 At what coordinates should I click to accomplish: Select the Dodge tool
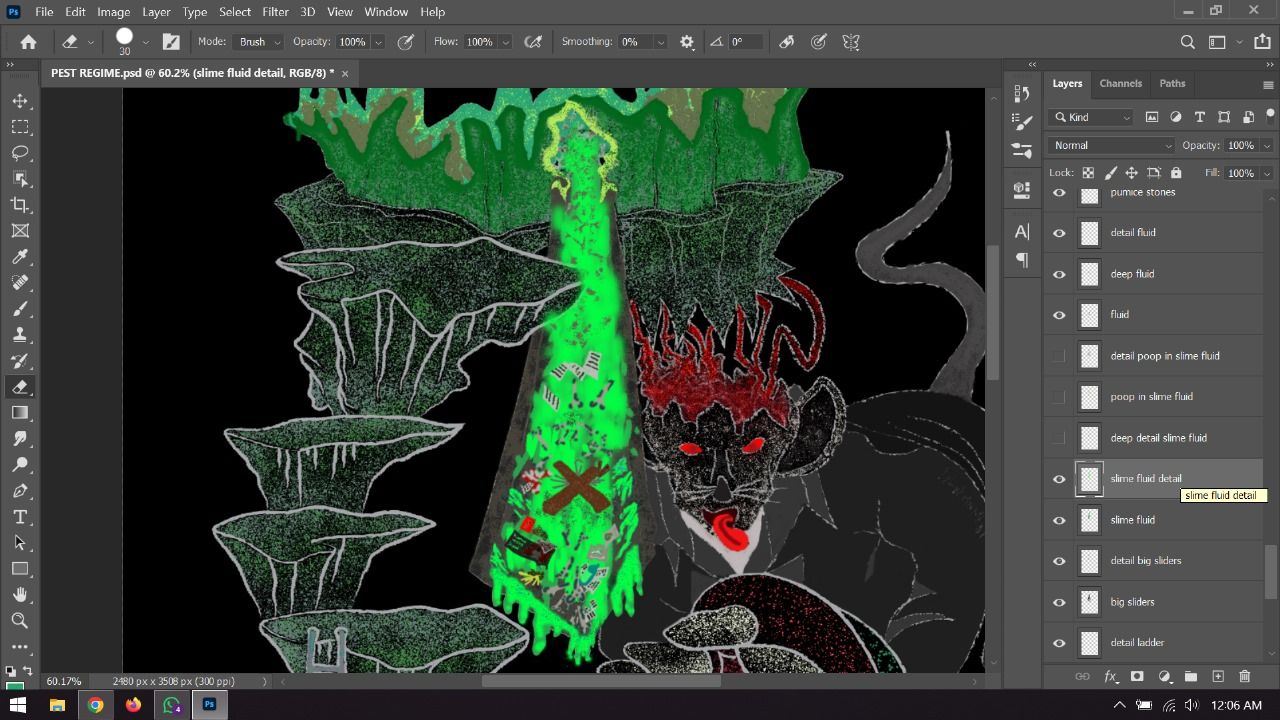19,465
